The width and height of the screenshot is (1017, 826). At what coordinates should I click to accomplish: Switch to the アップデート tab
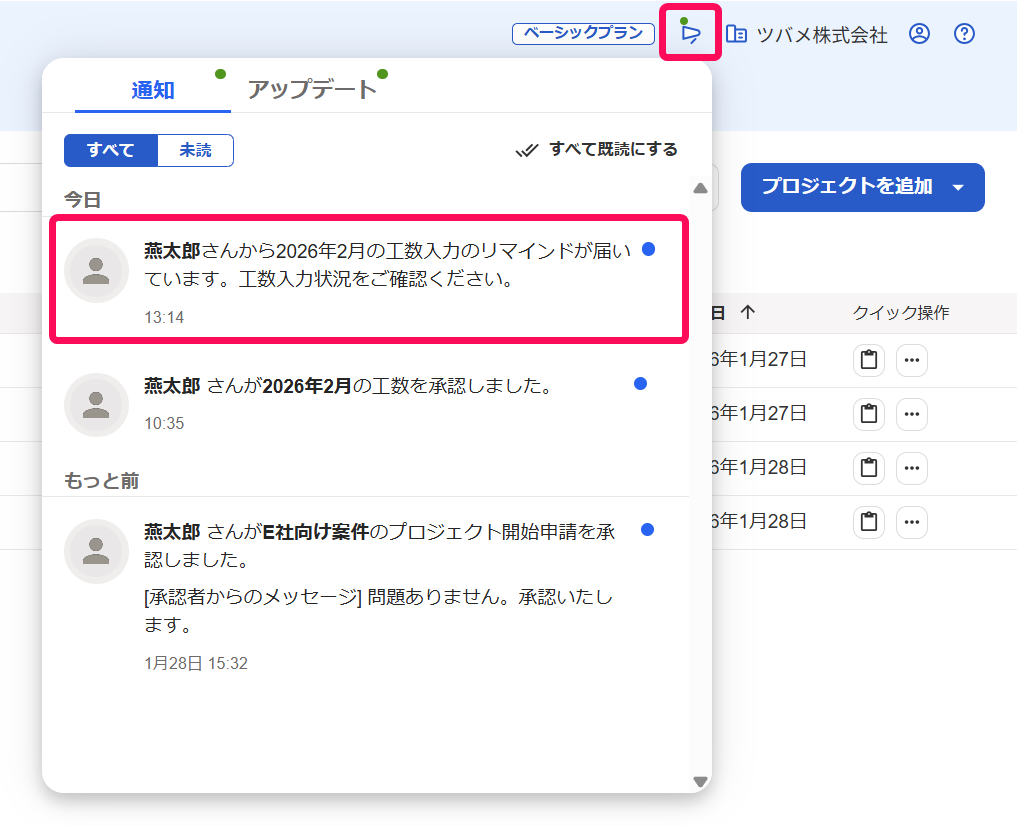pyautogui.click(x=312, y=89)
